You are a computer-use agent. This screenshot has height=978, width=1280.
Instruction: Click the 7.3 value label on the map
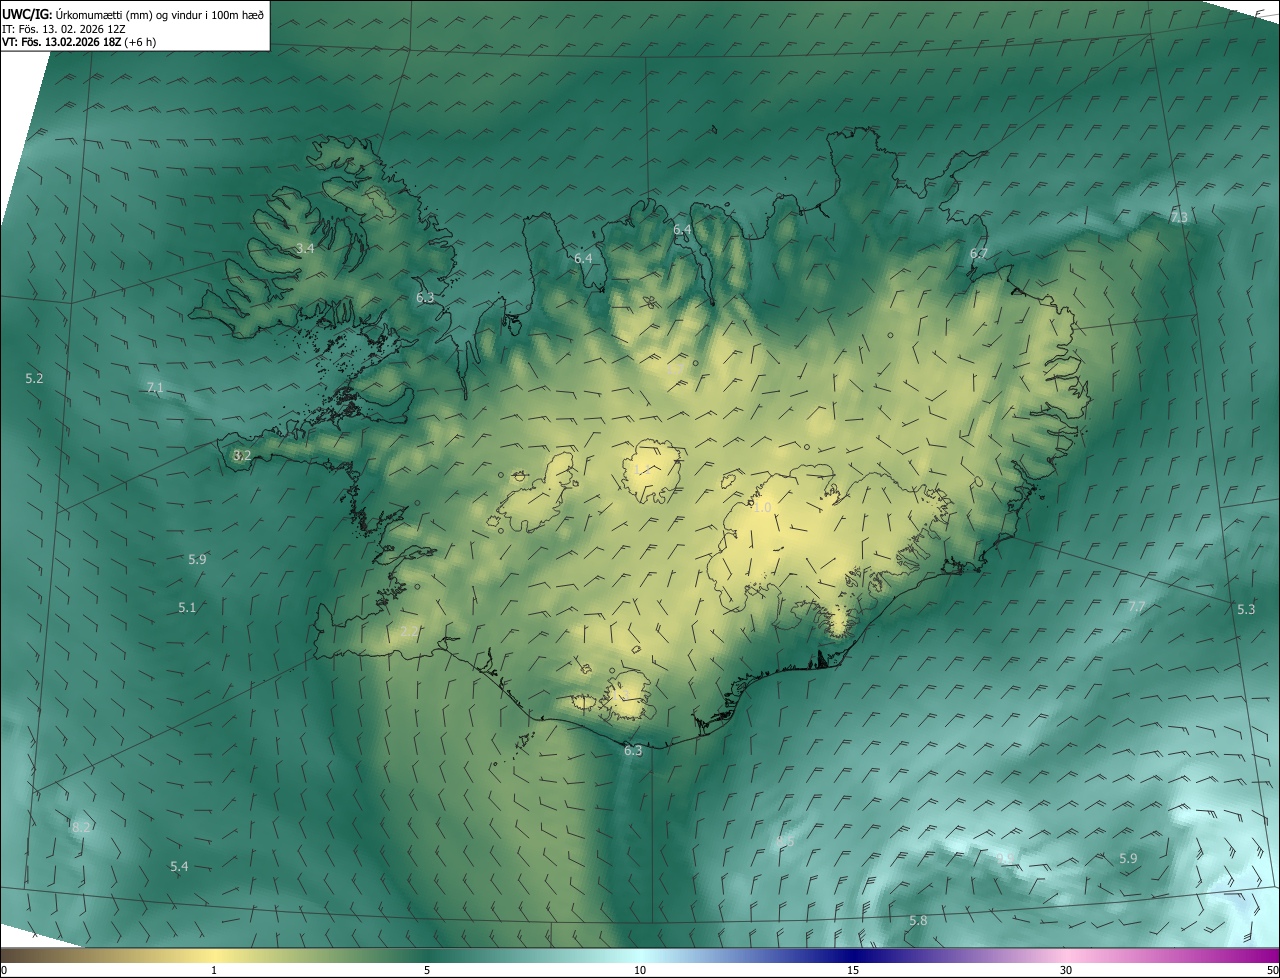[x=1180, y=218]
